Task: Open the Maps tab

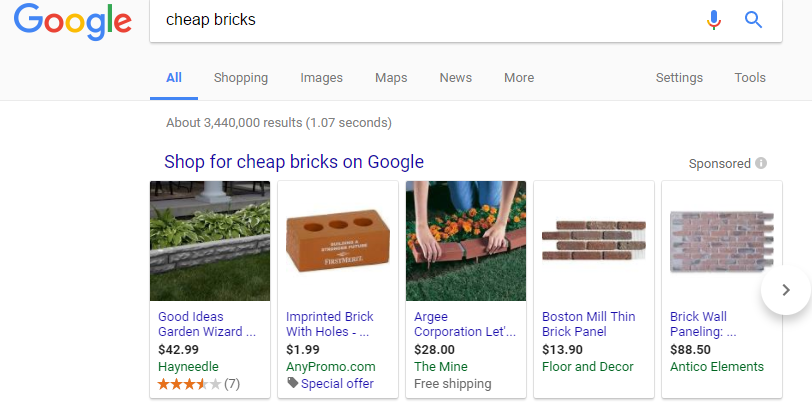Action: tap(391, 78)
